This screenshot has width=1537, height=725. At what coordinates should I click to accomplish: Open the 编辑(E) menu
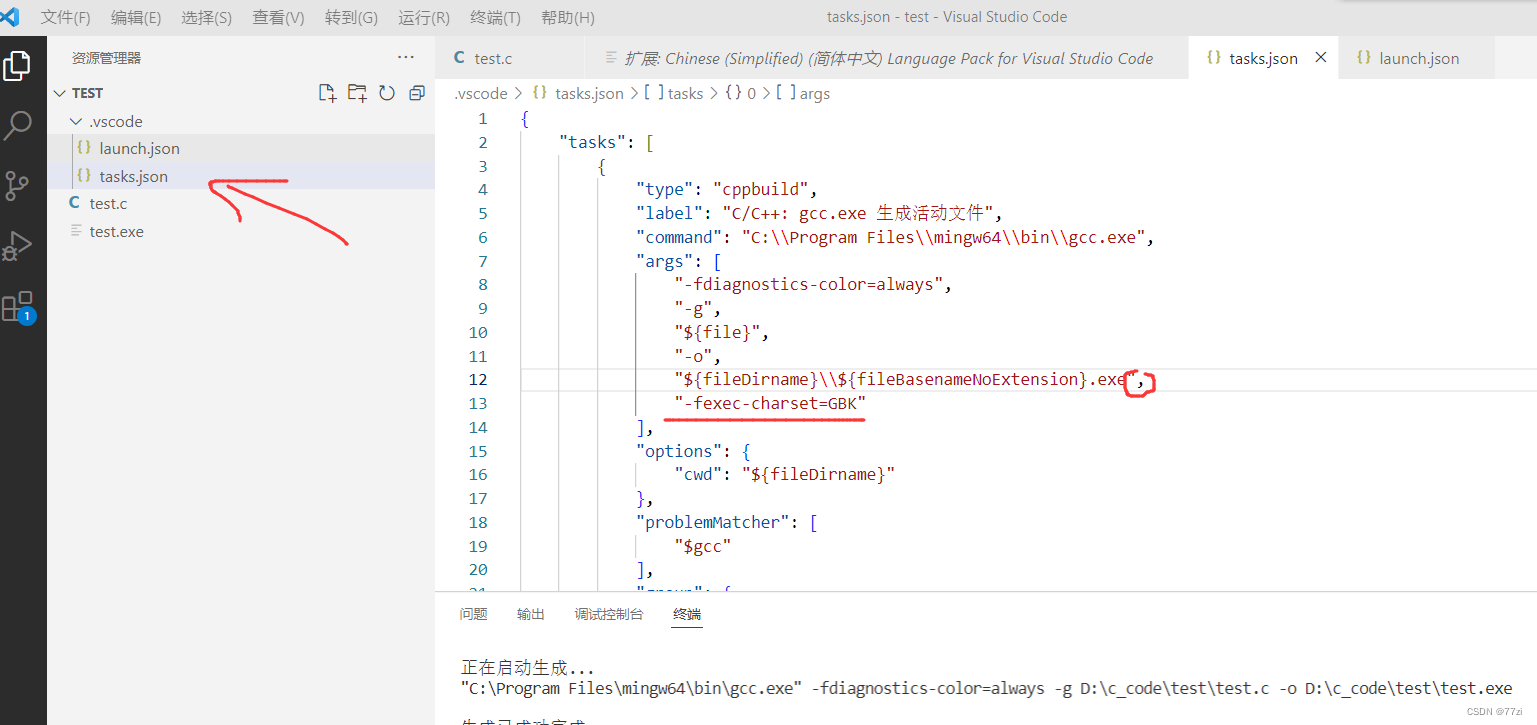[136, 17]
